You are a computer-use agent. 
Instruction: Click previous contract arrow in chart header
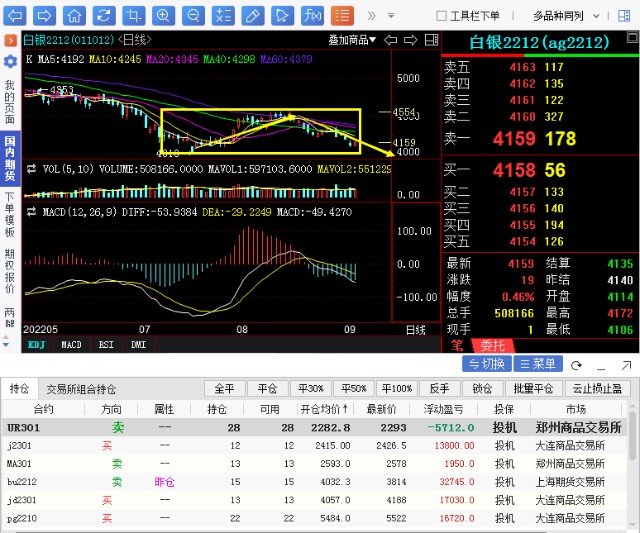(391, 40)
